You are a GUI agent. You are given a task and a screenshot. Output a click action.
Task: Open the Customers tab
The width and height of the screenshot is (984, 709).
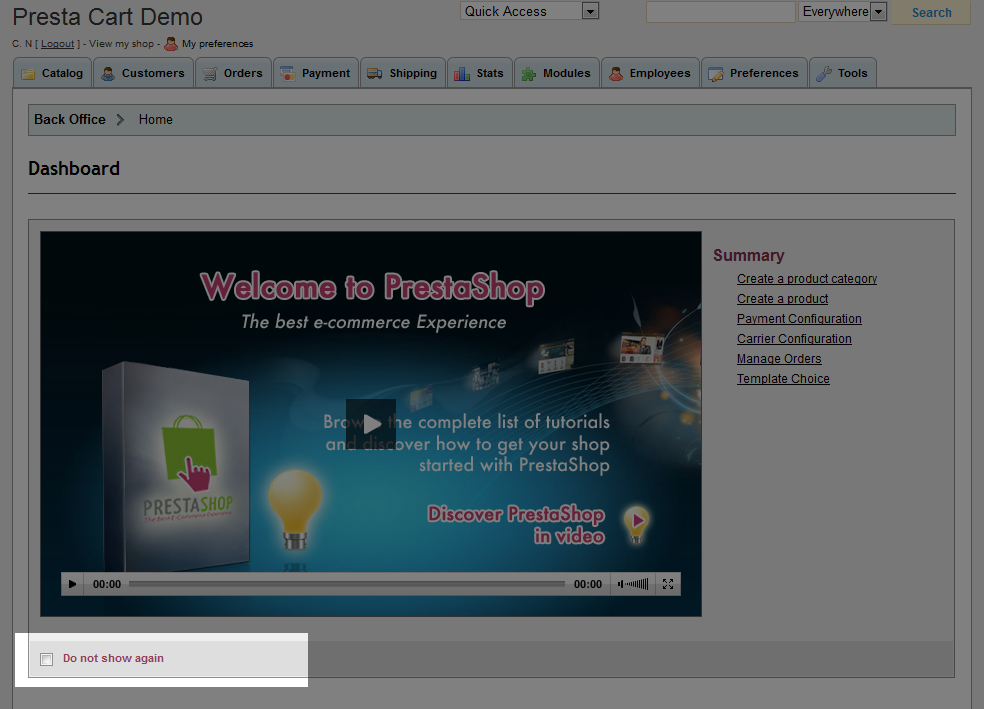[x=143, y=73]
